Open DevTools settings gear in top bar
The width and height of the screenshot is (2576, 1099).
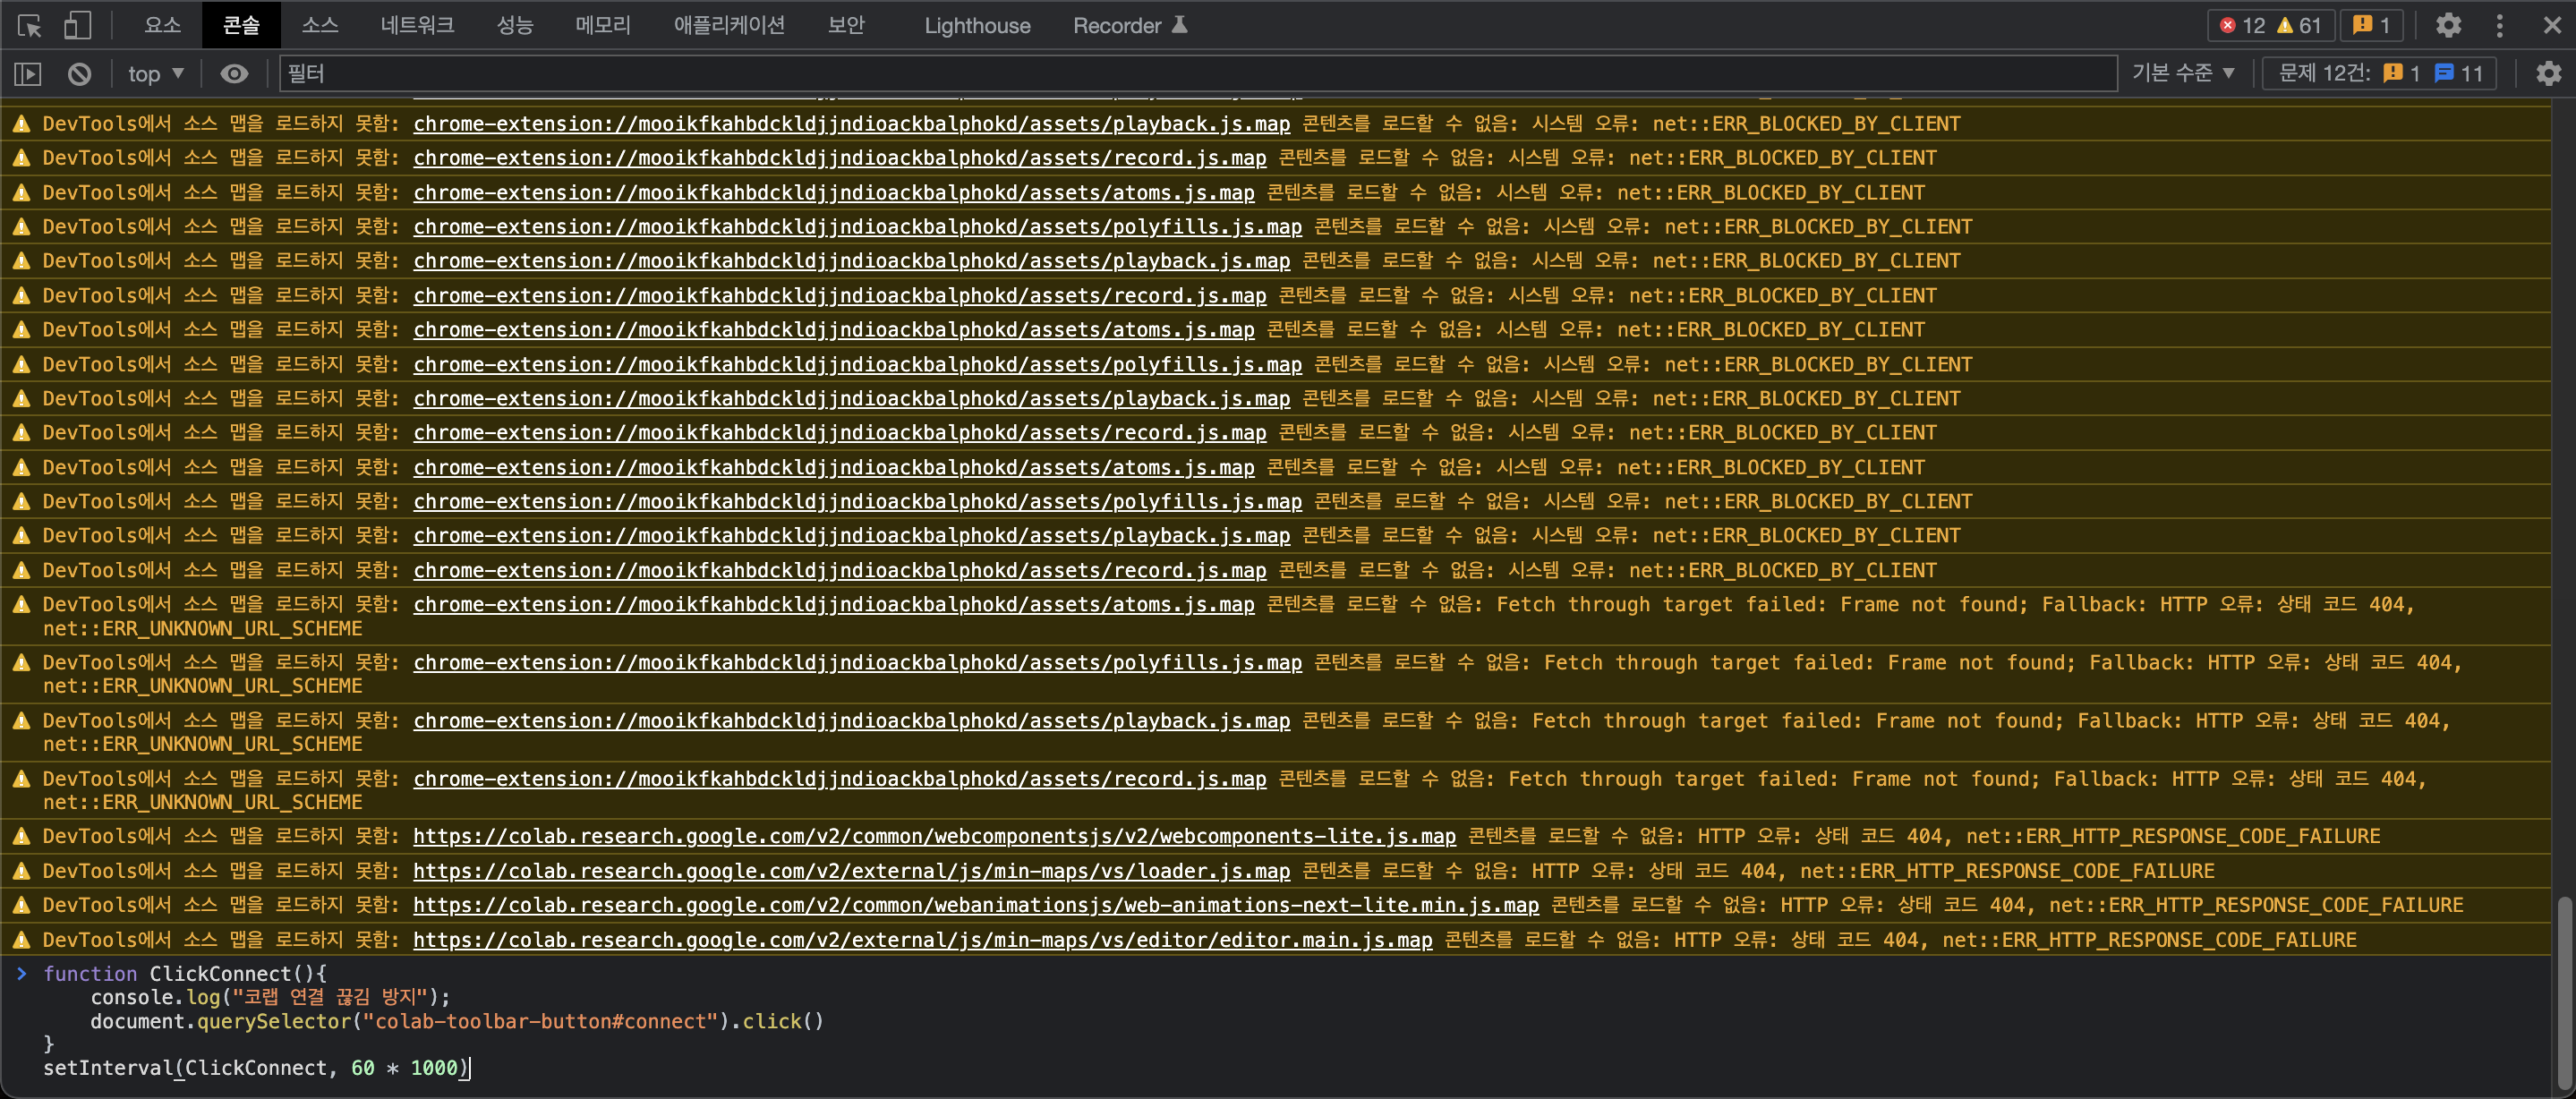tap(2448, 26)
